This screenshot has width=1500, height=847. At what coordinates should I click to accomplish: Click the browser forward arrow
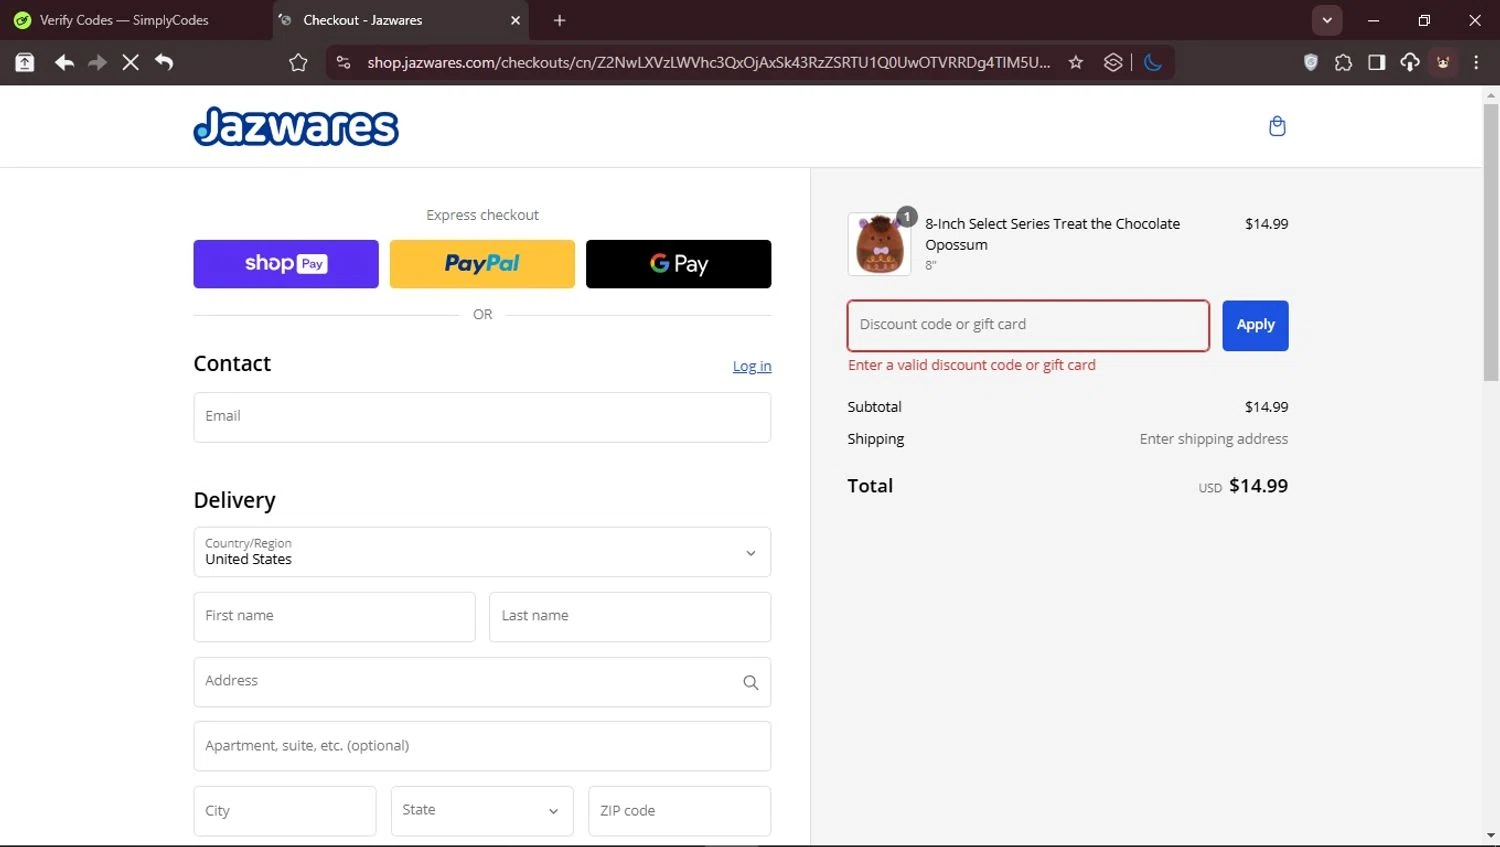tap(97, 62)
